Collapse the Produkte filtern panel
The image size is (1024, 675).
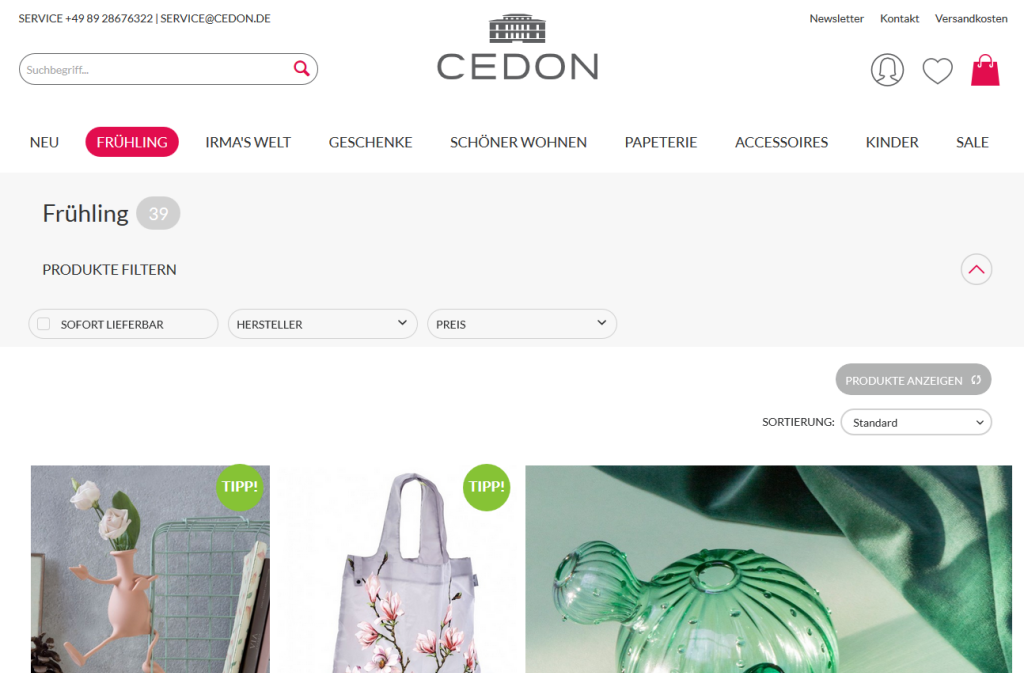[x=976, y=269]
